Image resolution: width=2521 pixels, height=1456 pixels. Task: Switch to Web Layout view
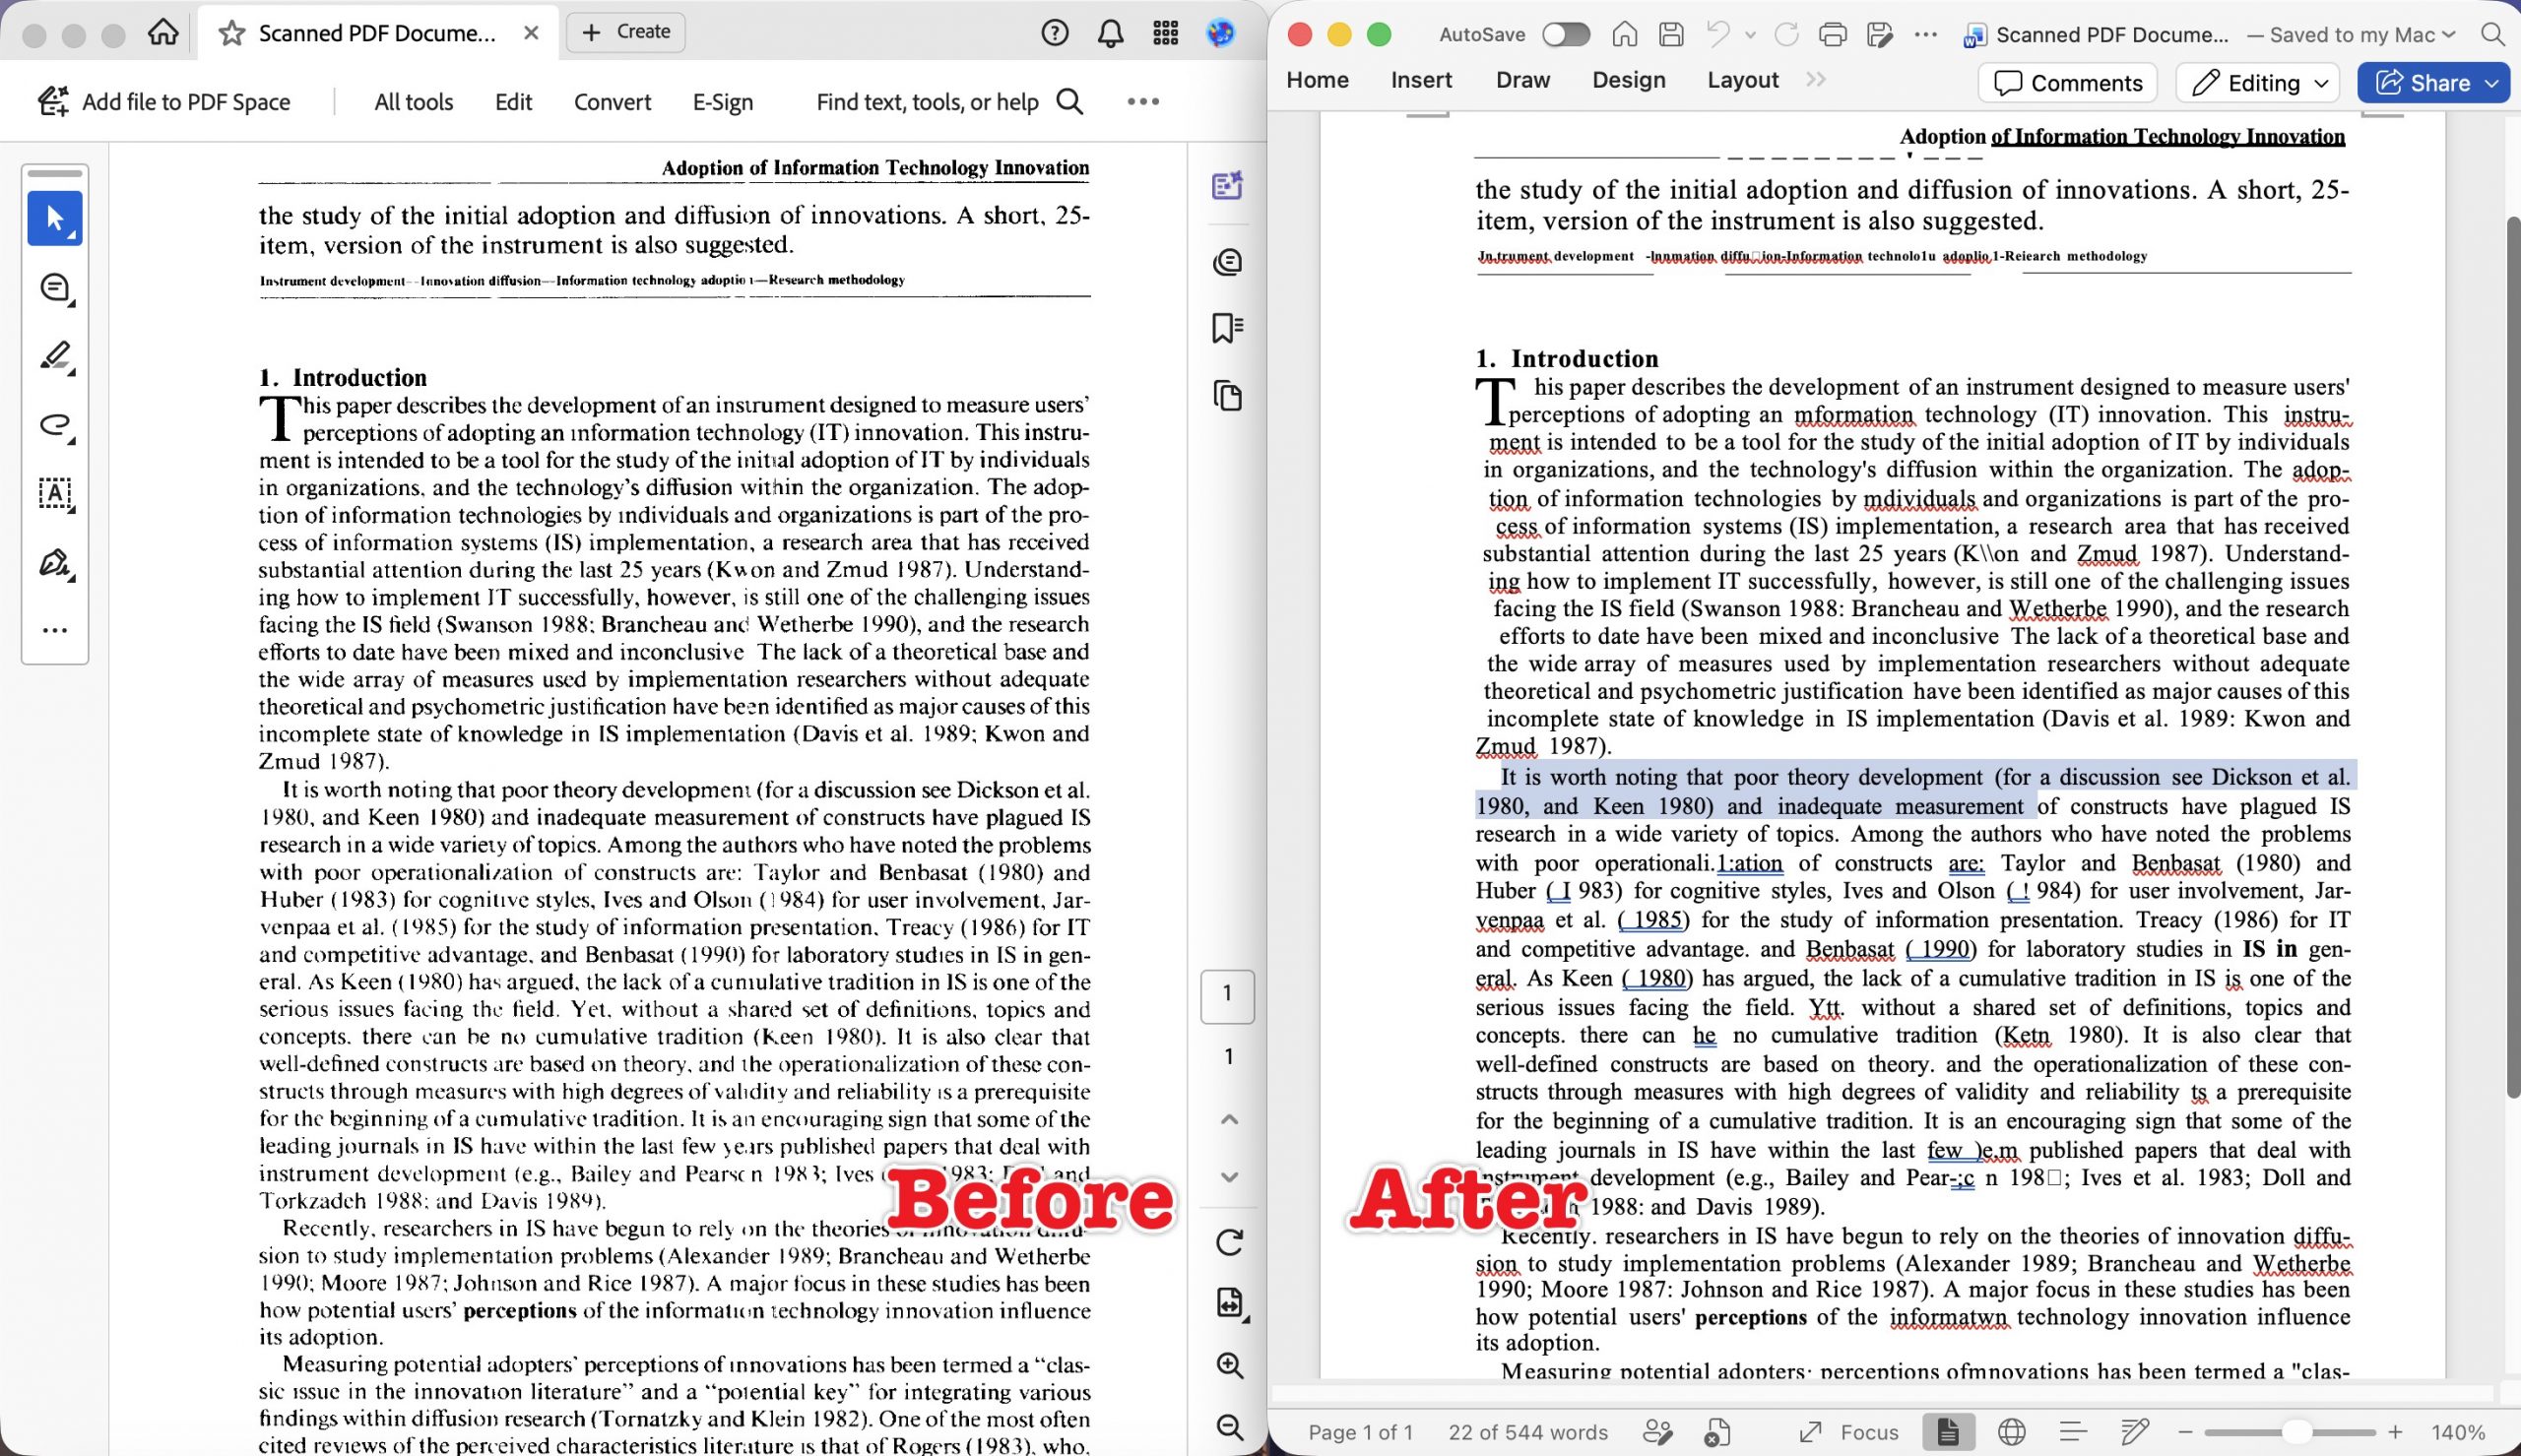(x=2011, y=1432)
